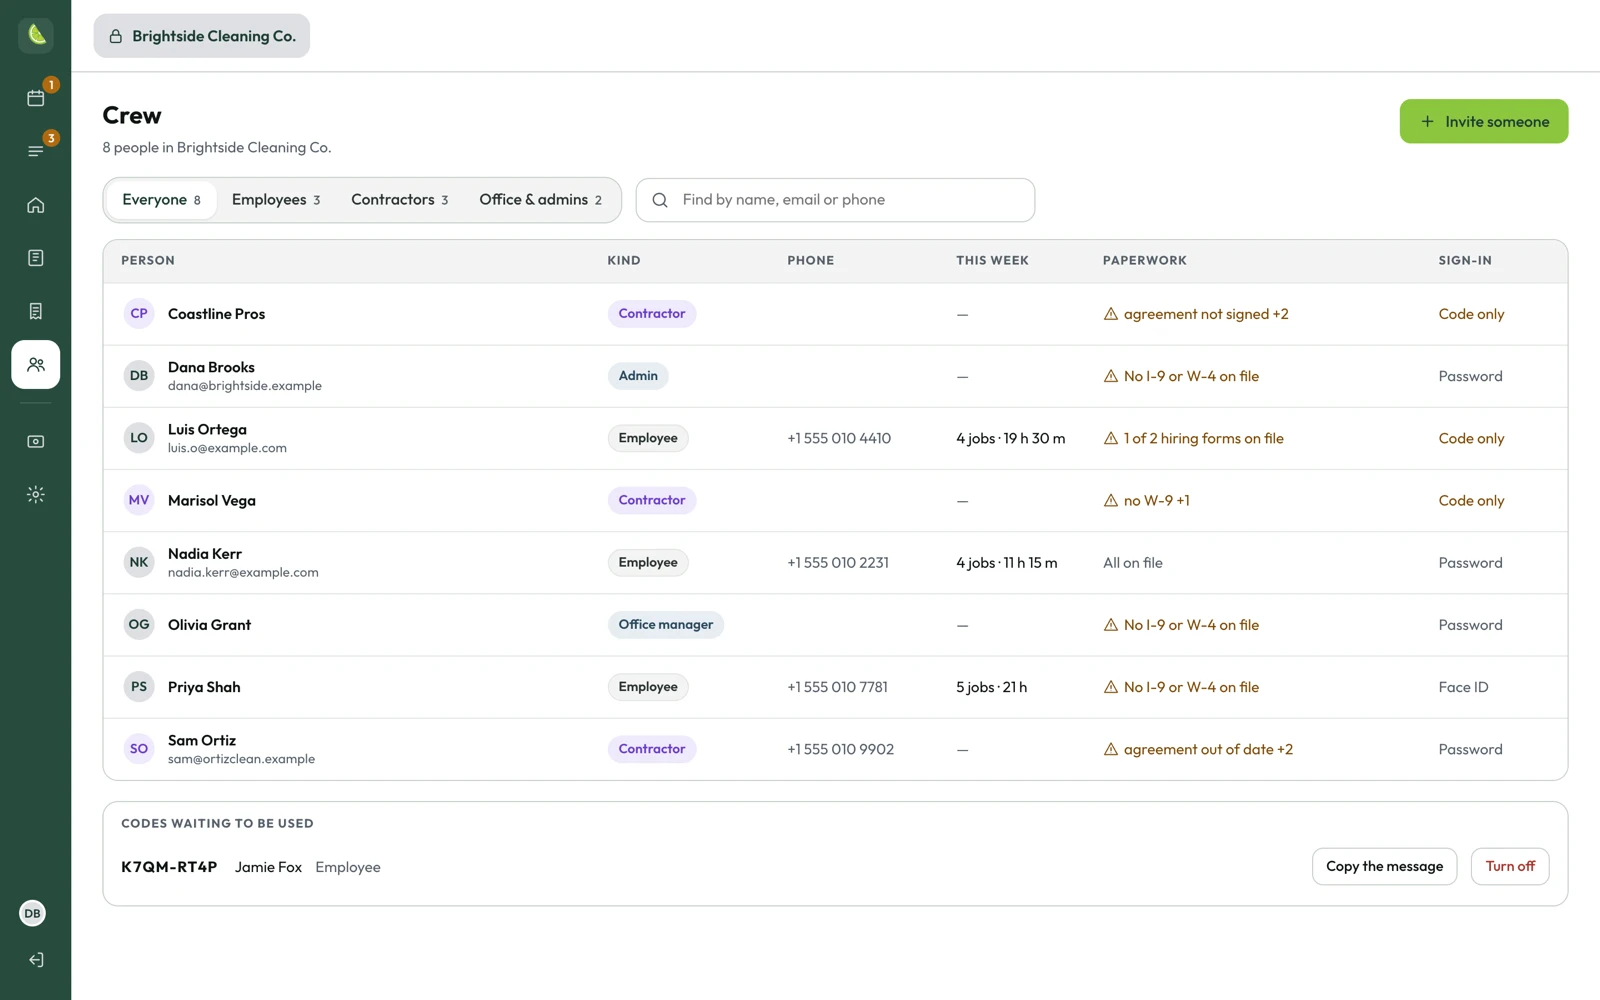Switch to the Office & admins tab

coord(540,200)
